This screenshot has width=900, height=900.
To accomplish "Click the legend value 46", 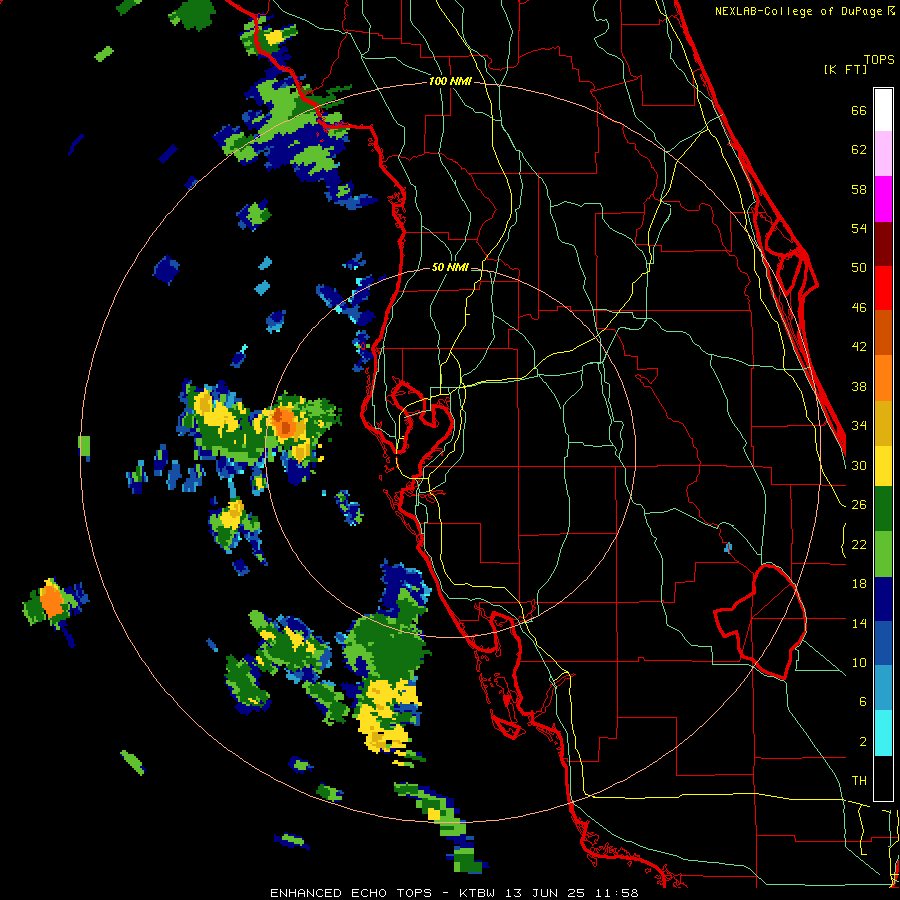I will click(x=859, y=307).
